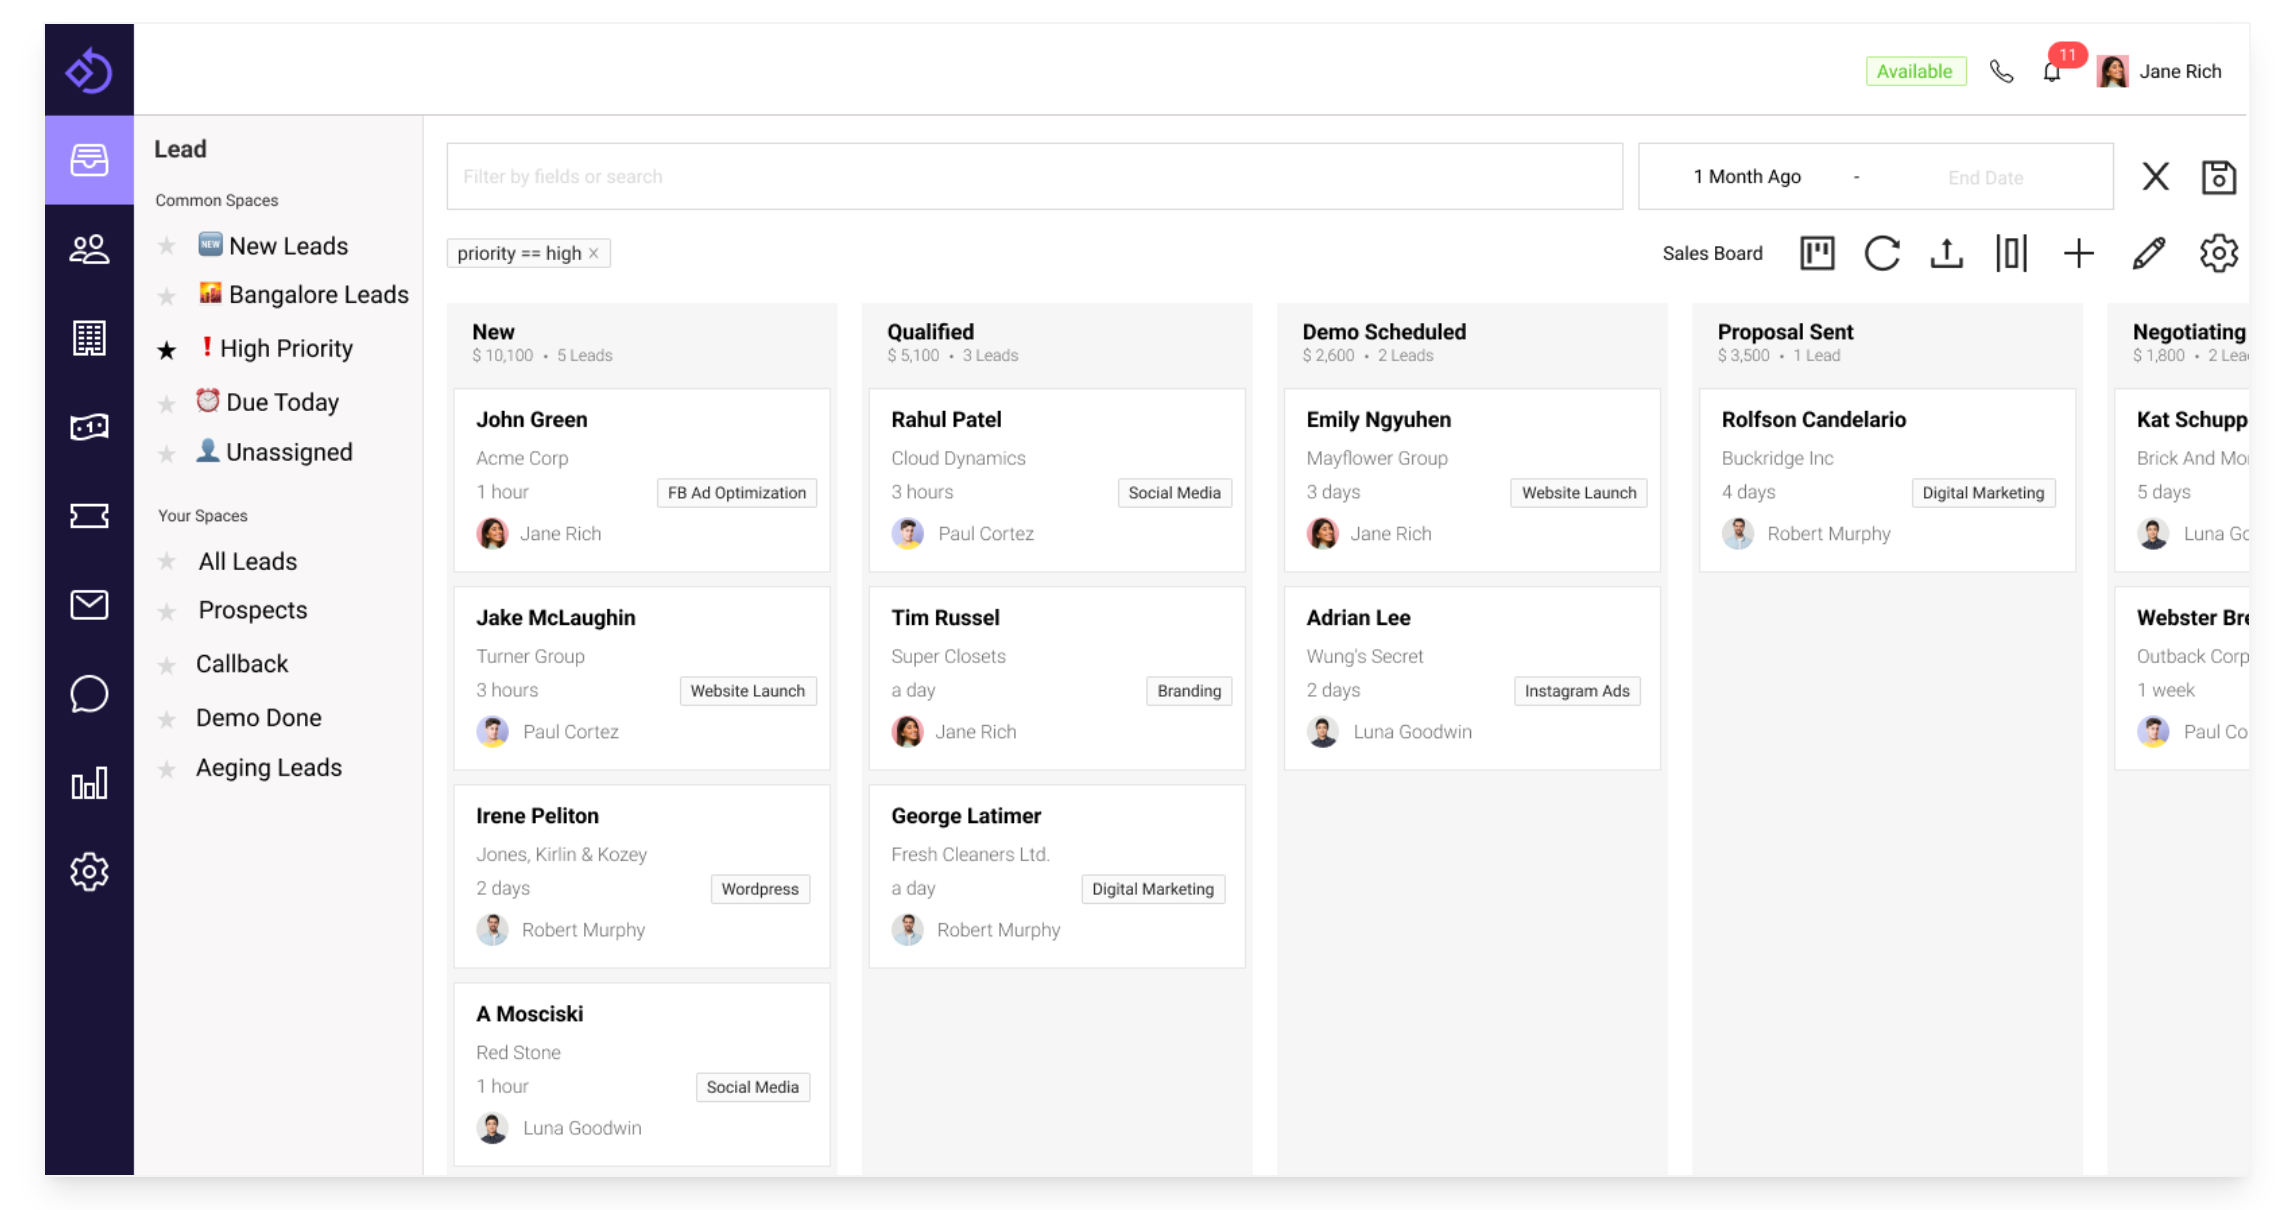
Task: Open the Contacts icon in sidebar
Action: 89,249
